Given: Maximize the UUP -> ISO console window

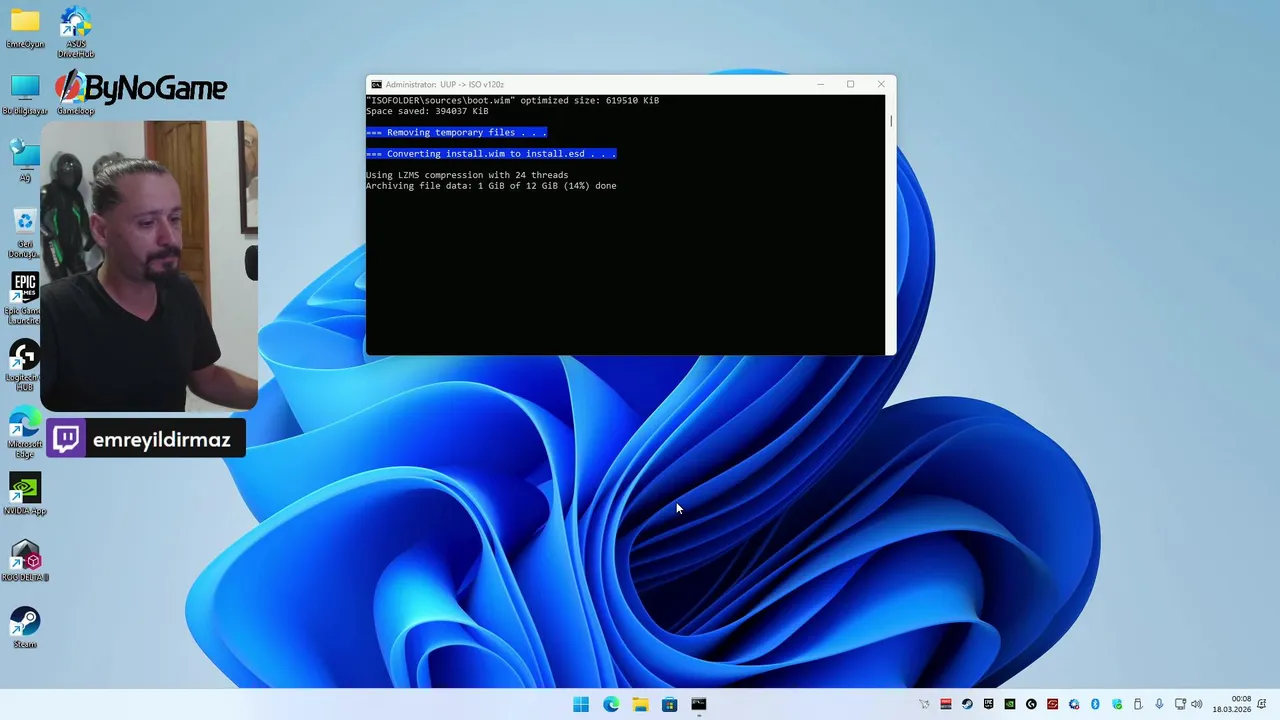Looking at the screenshot, I should 850,84.
